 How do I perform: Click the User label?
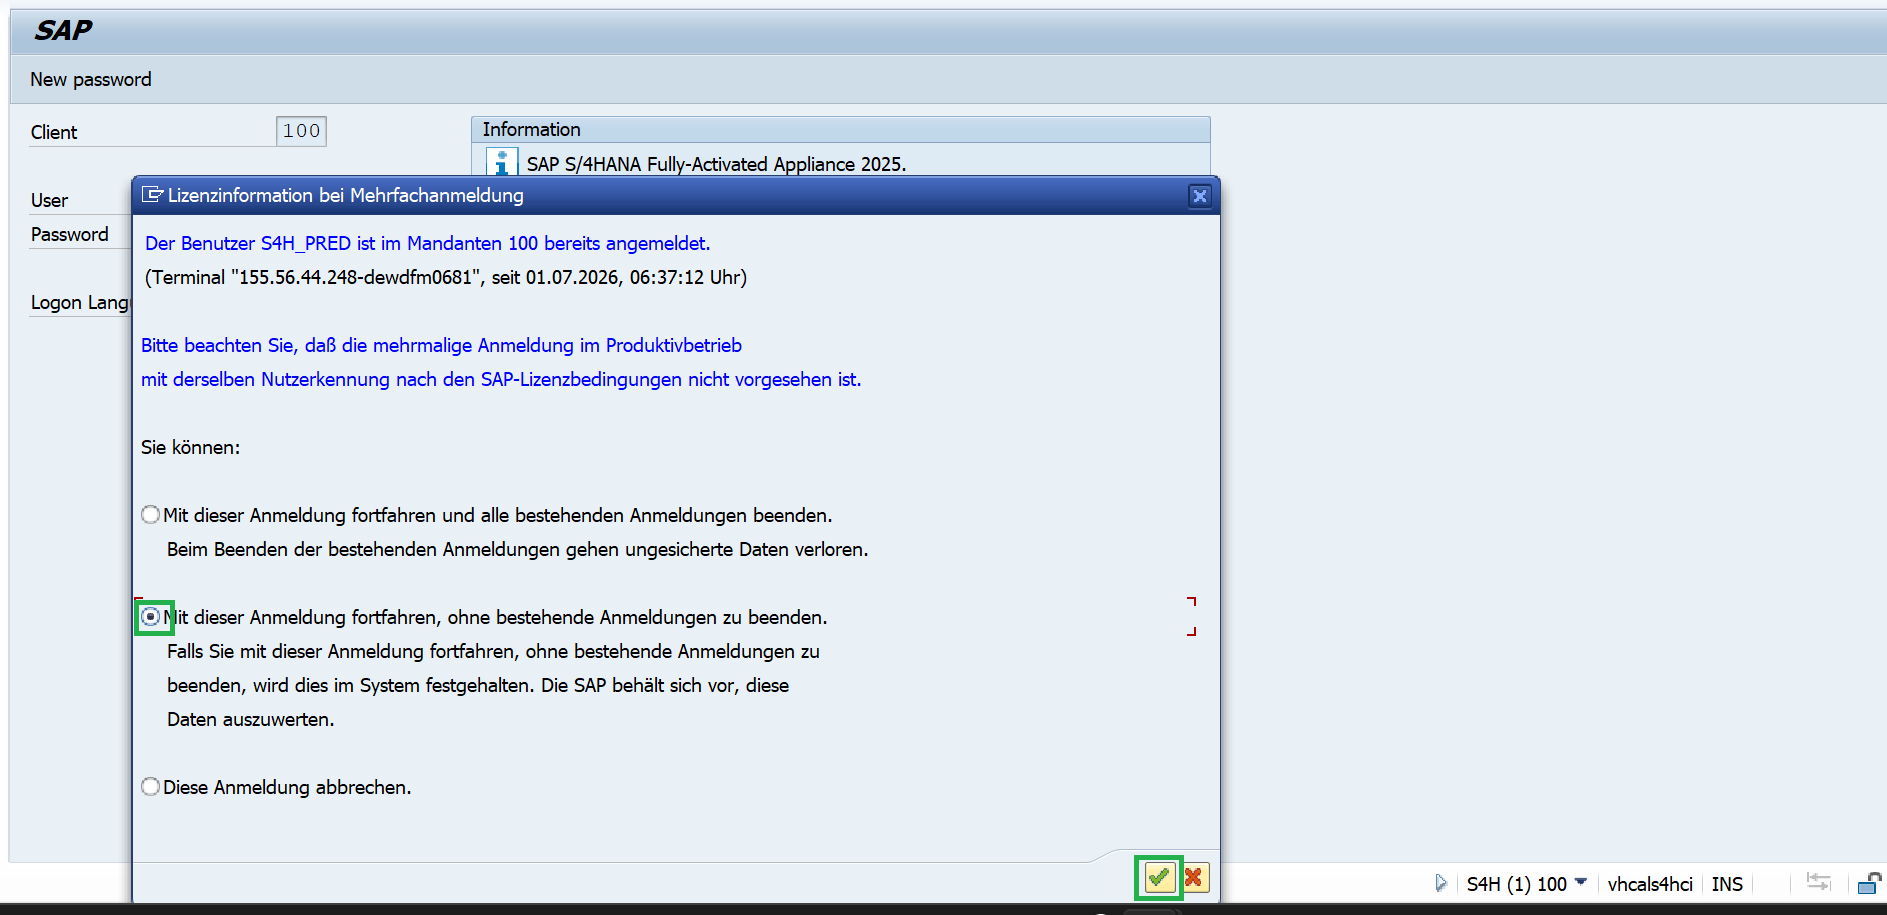(49, 200)
